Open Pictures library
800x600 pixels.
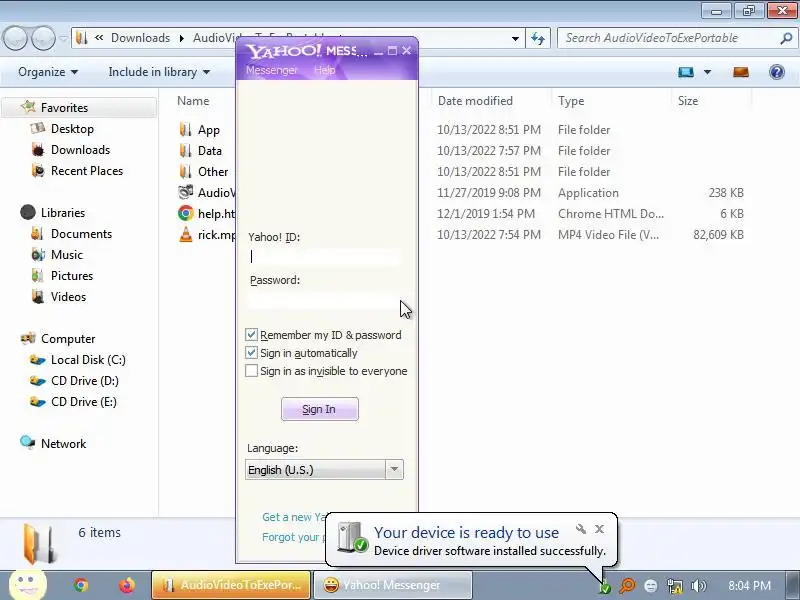(x=72, y=275)
